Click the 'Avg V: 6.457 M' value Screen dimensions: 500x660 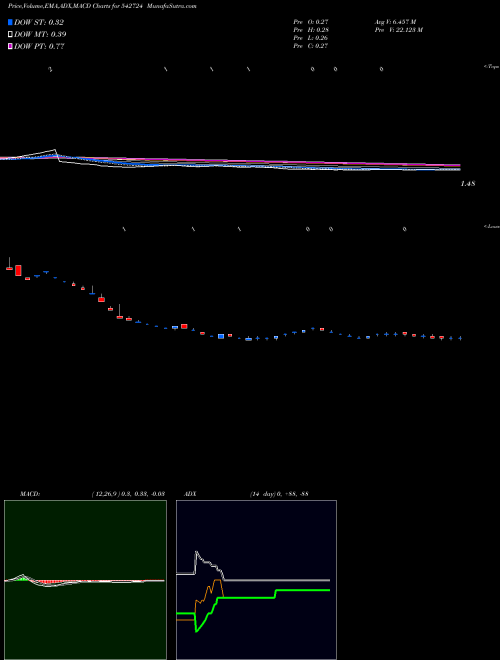coord(395,22)
